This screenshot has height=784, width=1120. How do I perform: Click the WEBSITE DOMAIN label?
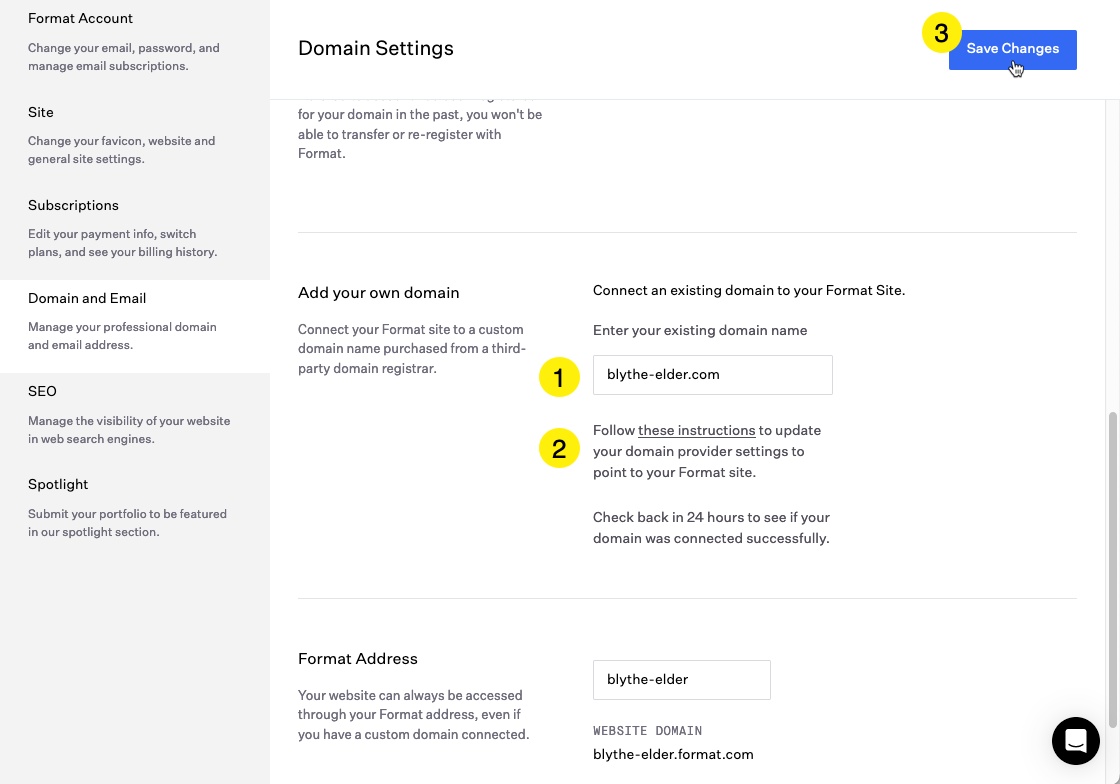tap(647, 731)
